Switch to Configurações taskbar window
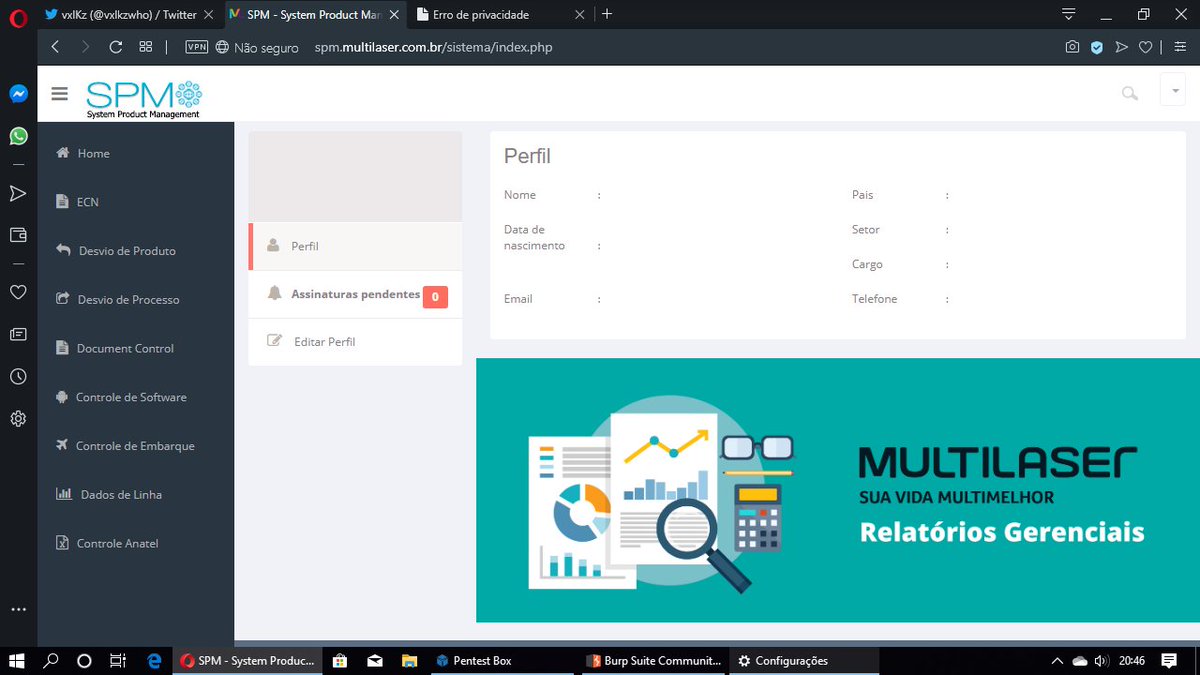This screenshot has height=675, width=1200. 804,660
